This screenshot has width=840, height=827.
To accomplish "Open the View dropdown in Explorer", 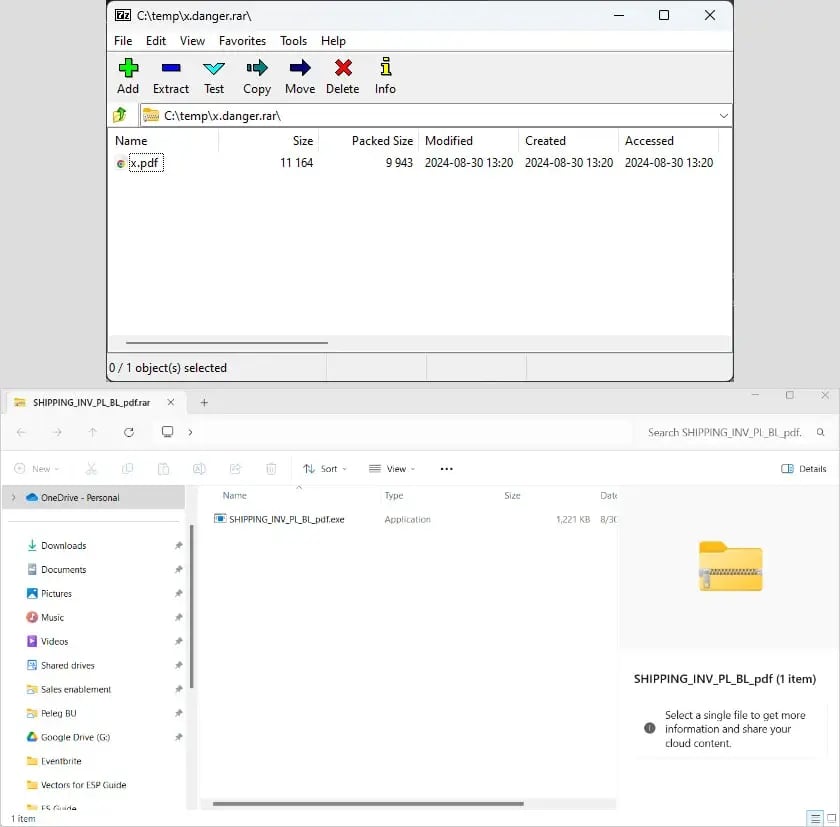I will (391, 468).
